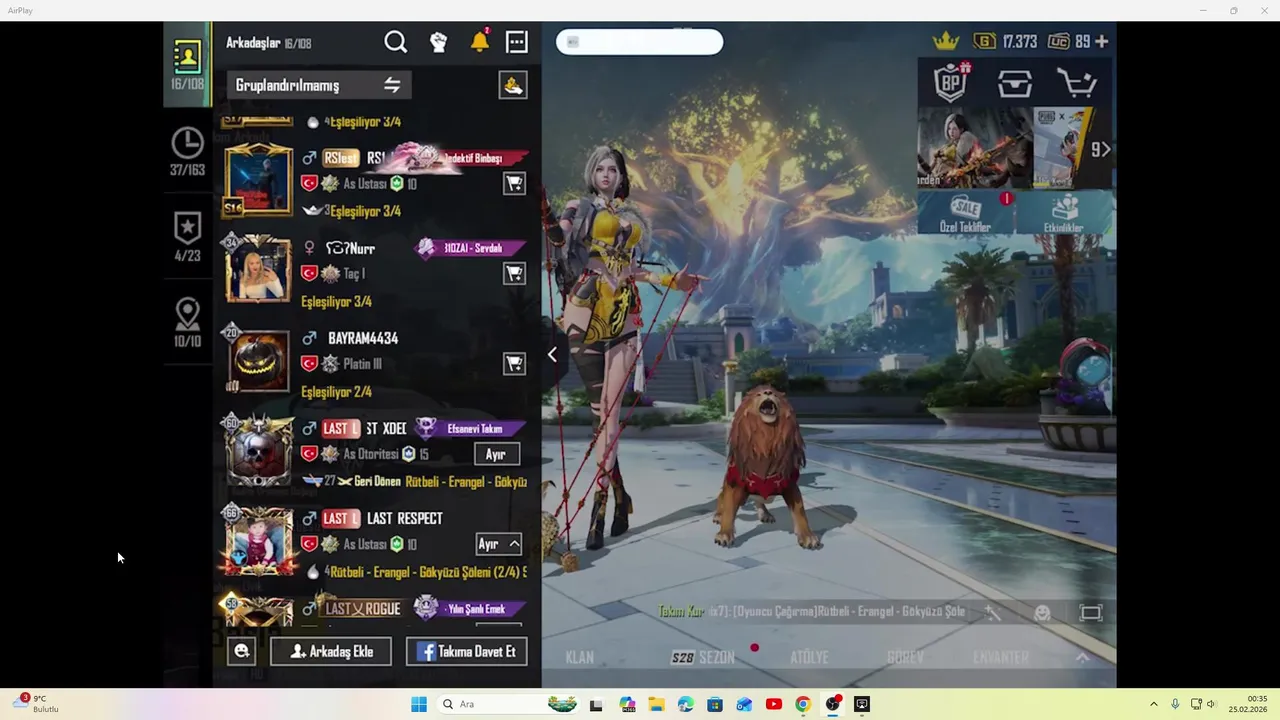The image size is (1280, 720).
Task: Open the recent players clock tab
Action: point(187,151)
